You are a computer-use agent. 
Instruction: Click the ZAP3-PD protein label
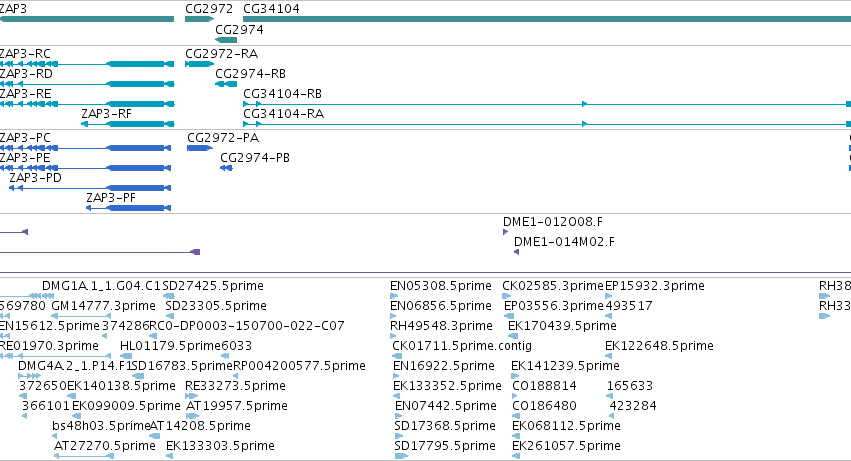click(35, 178)
